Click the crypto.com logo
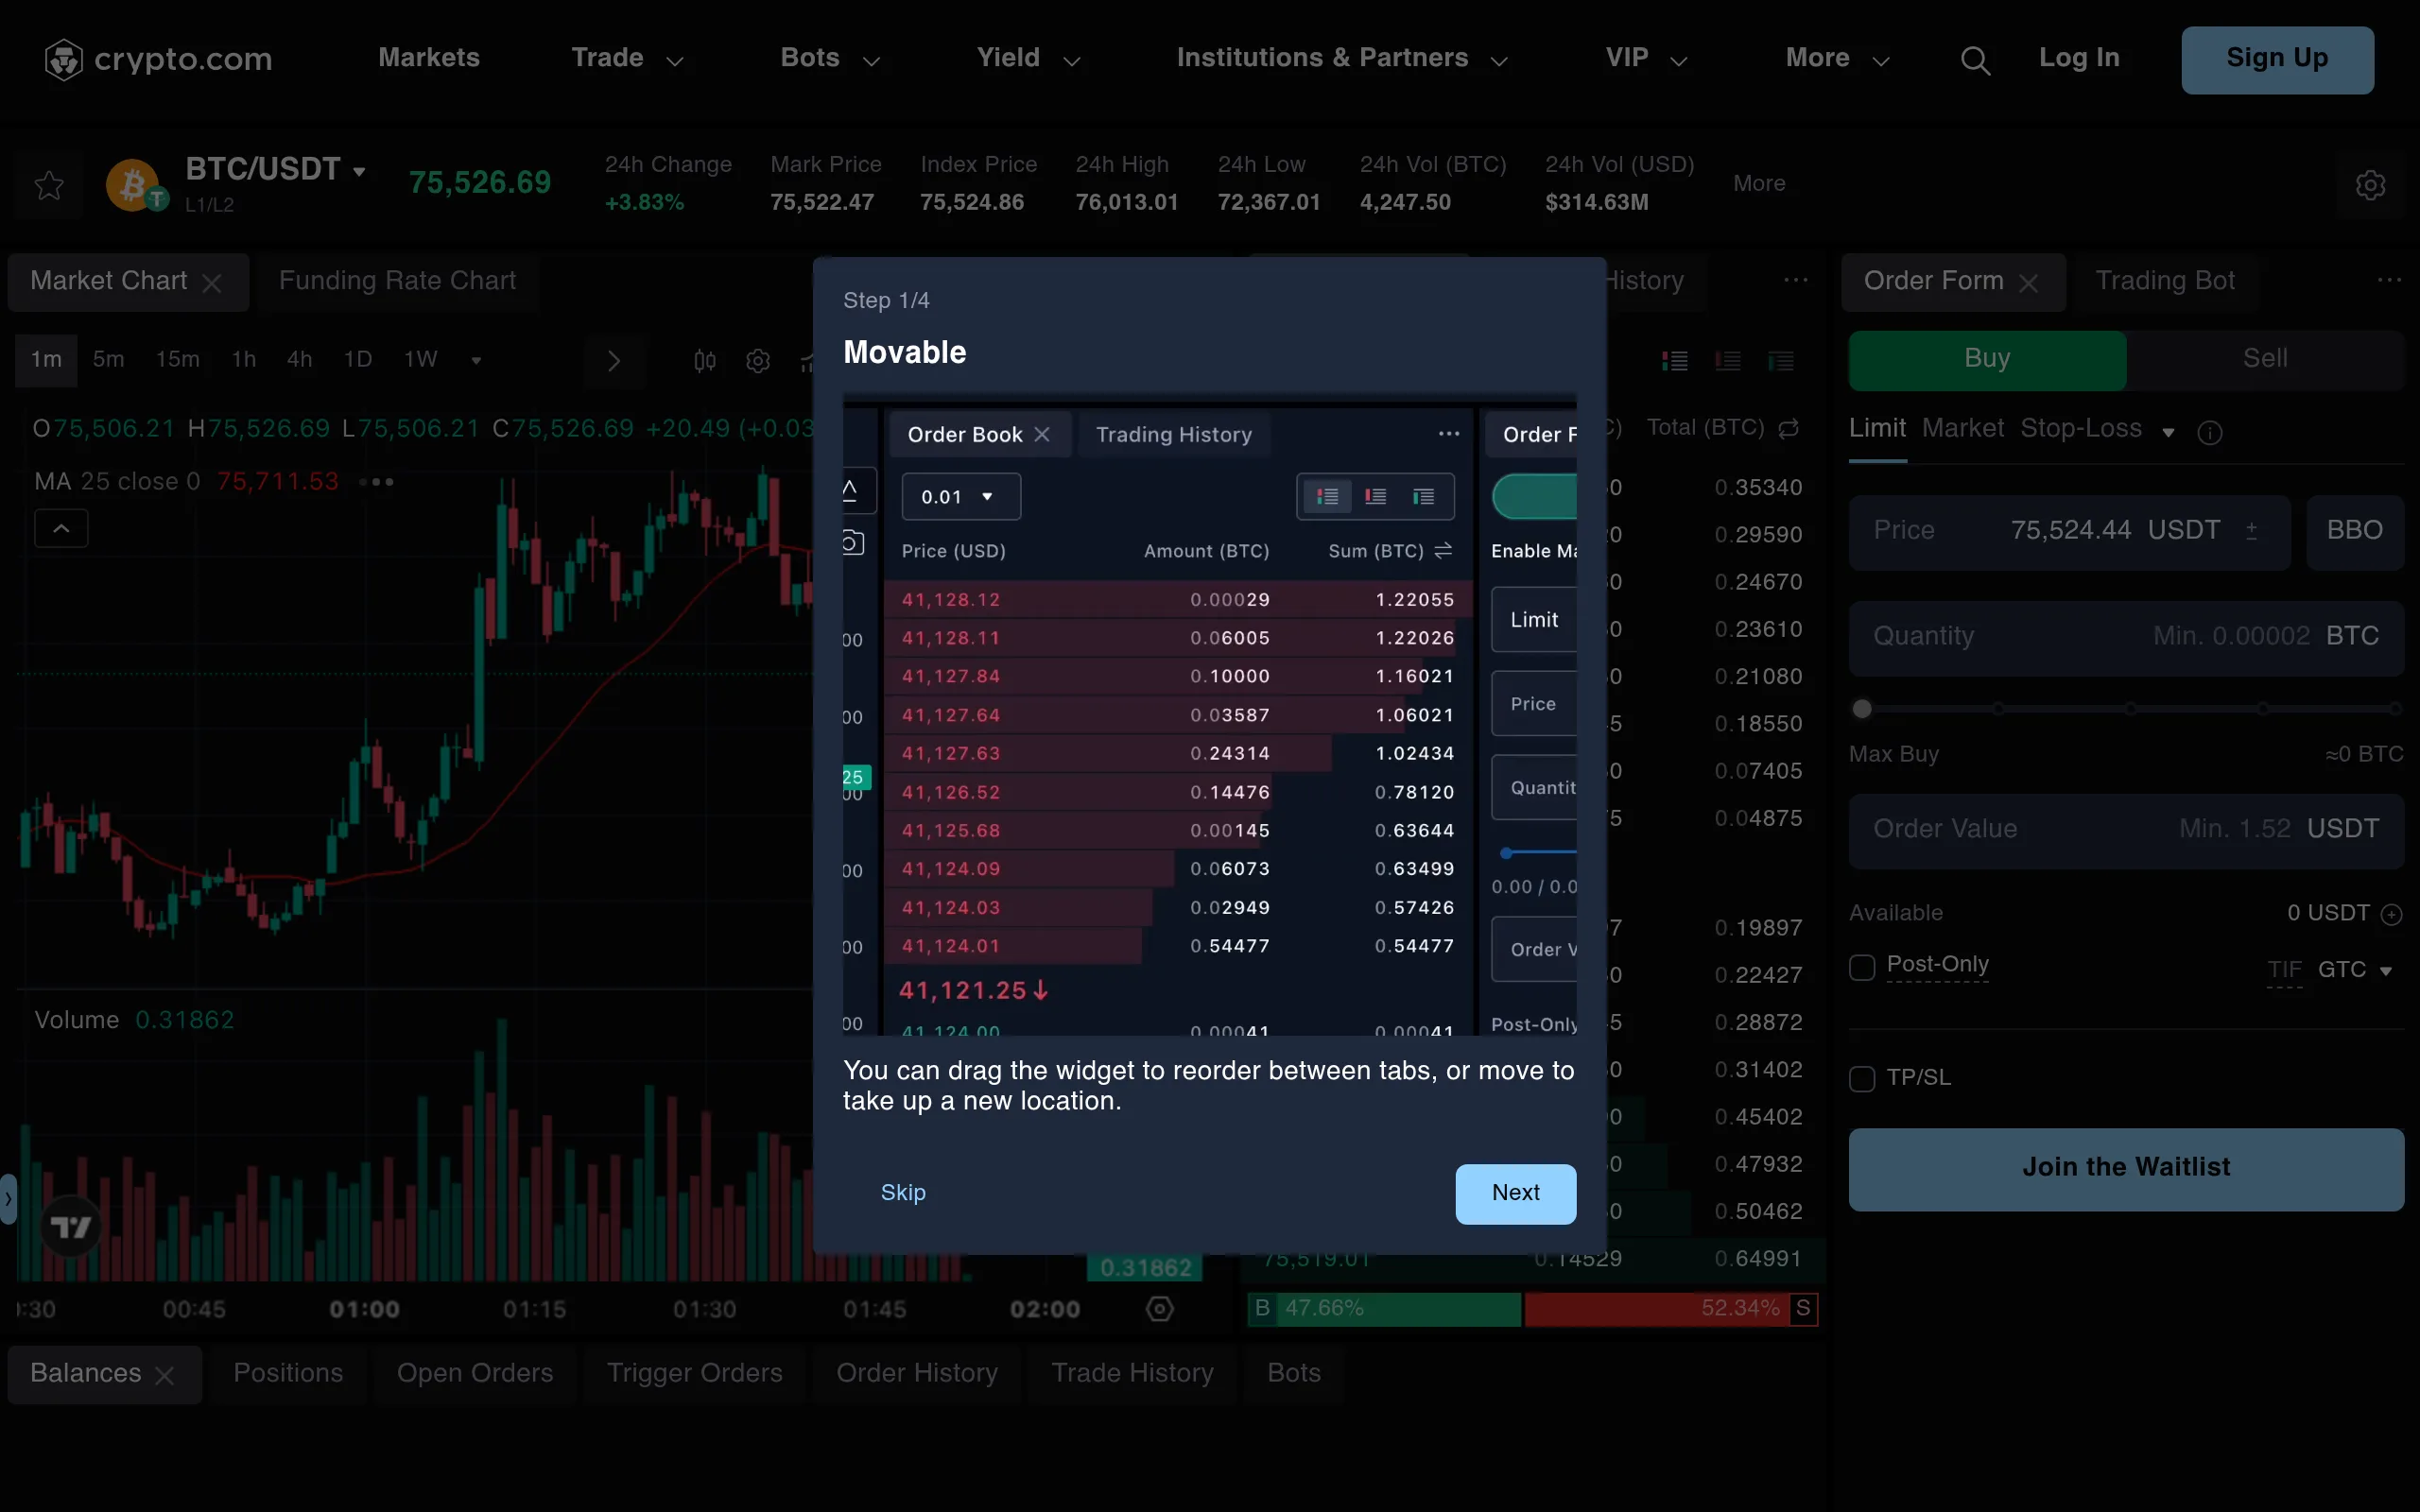Screen dimensions: 2420x1512 (x=158, y=58)
